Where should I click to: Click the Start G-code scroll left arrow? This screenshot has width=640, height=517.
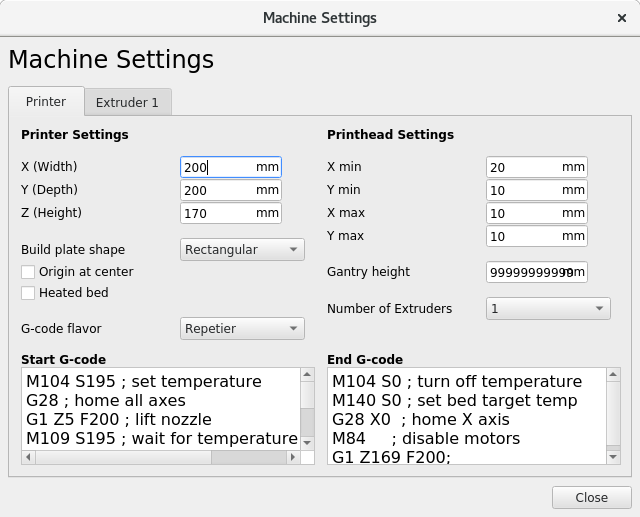pyautogui.click(x=28, y=457)
